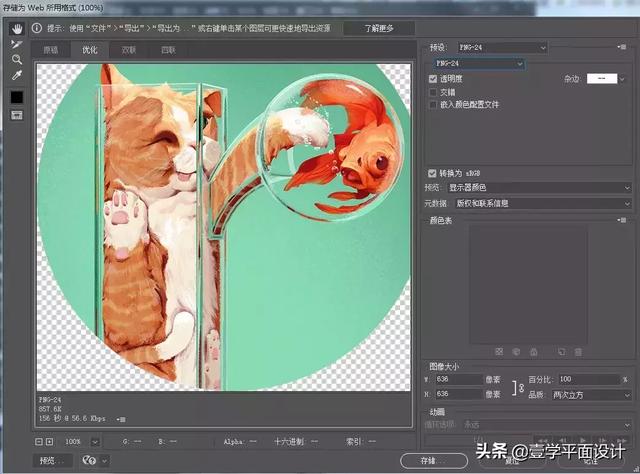This screenshot has height=474, width=640.
Task: Open the zoom level dropdown arrow
Action: tap(95, 442)
